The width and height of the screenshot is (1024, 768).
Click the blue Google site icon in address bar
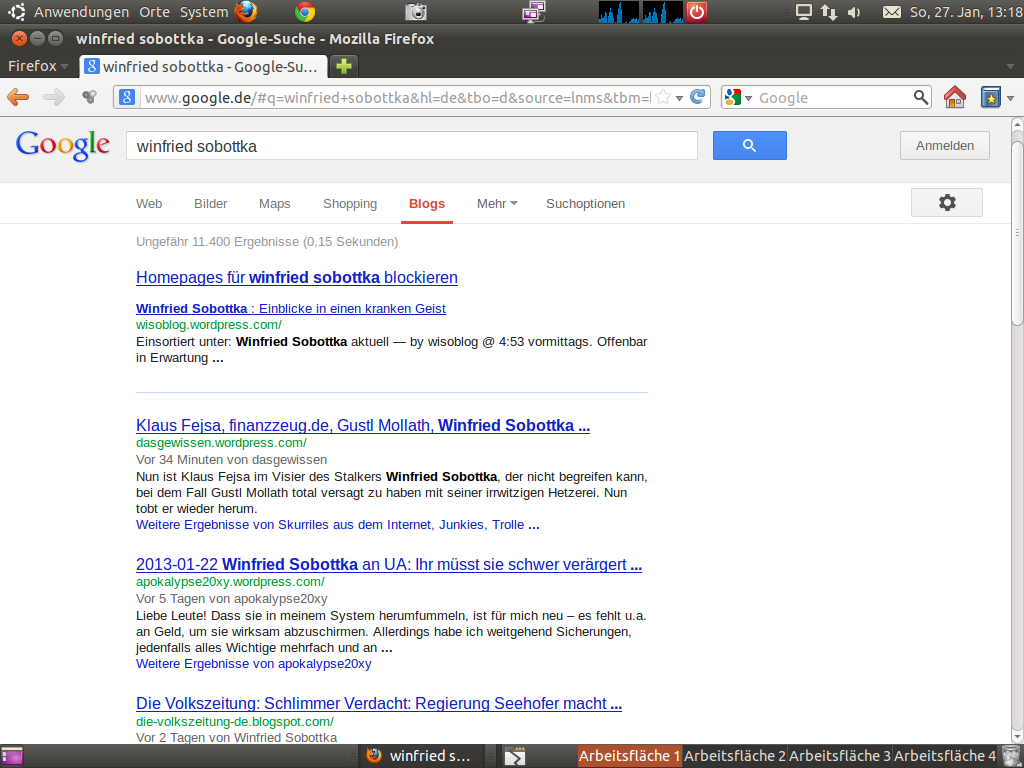coord(127,97)
